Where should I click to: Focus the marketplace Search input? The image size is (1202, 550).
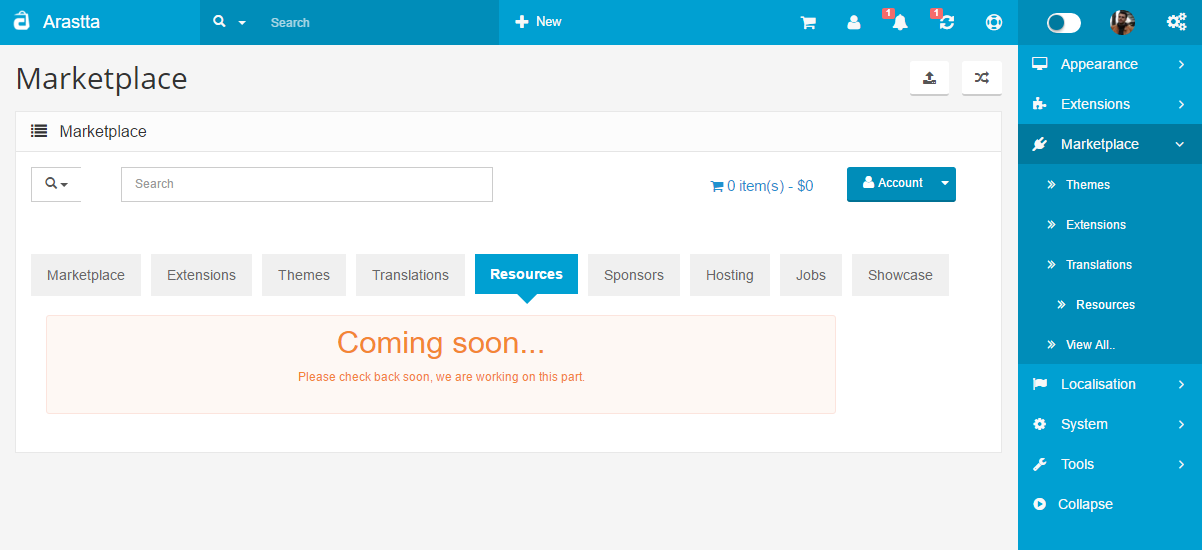307,184
